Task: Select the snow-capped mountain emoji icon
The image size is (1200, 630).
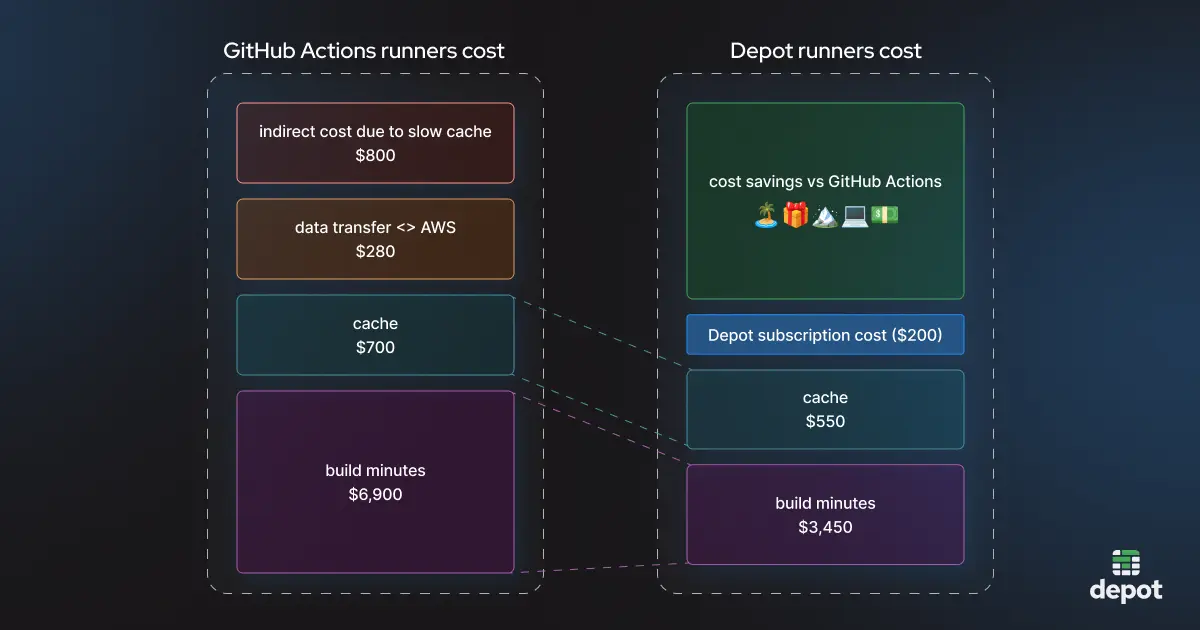Action: point(825,214)
